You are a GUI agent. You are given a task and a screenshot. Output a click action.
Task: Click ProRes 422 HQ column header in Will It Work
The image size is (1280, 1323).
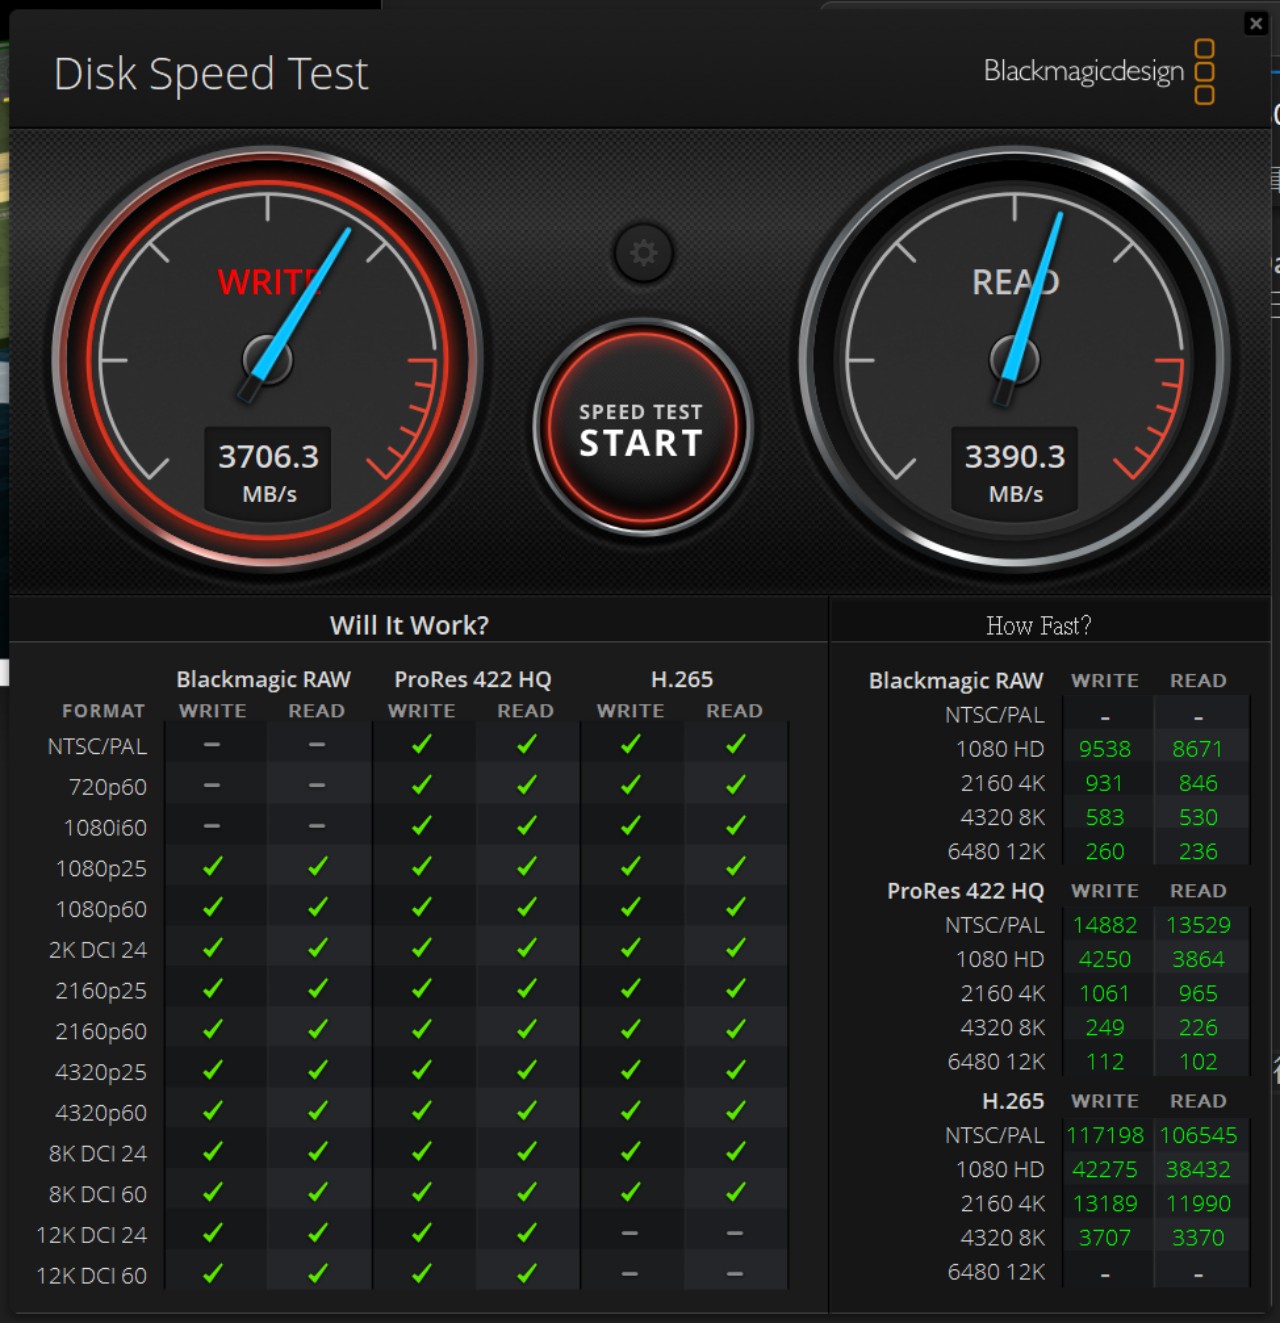pyautogui.click(x=473, y=679)
